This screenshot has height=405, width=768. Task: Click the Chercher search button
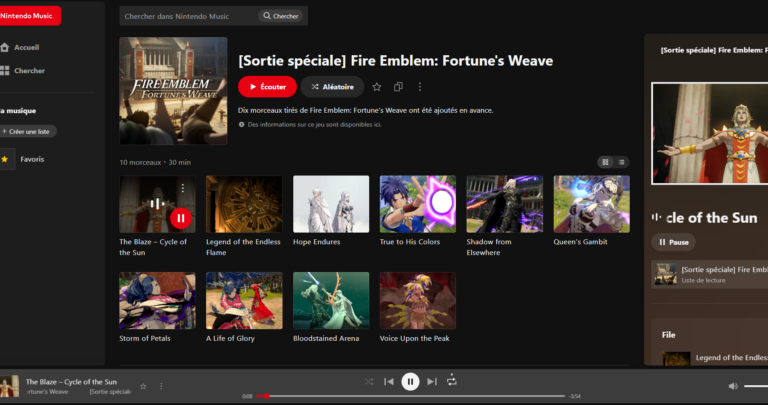pos(280,16)
